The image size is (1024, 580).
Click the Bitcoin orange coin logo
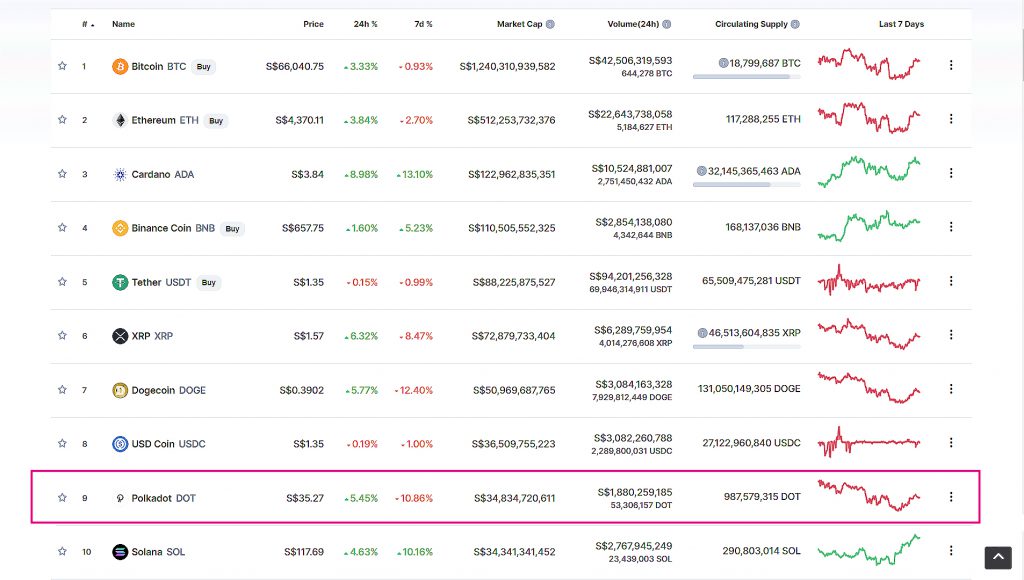(x=120, y=67)
